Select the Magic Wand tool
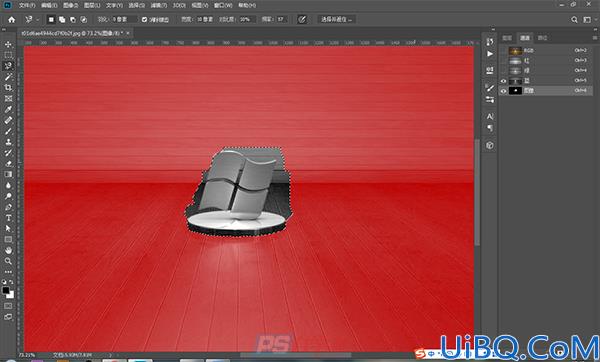Image resolution: width=600 pixels, height=362 pixels. (x=8, y=77)
